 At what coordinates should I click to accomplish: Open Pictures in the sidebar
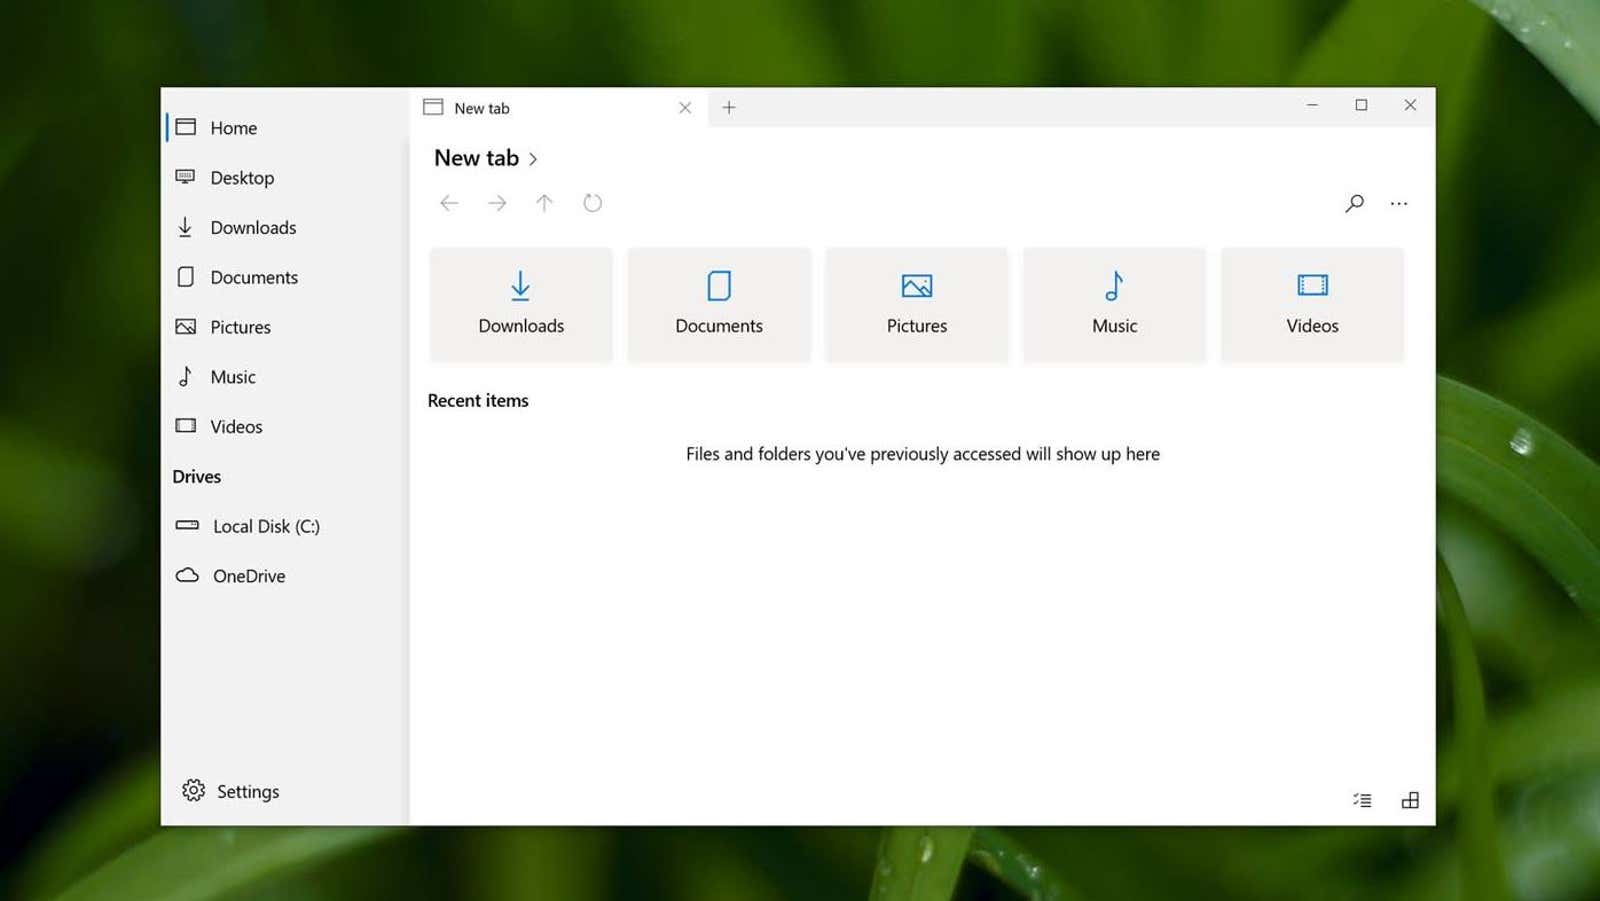coord(285,327)
